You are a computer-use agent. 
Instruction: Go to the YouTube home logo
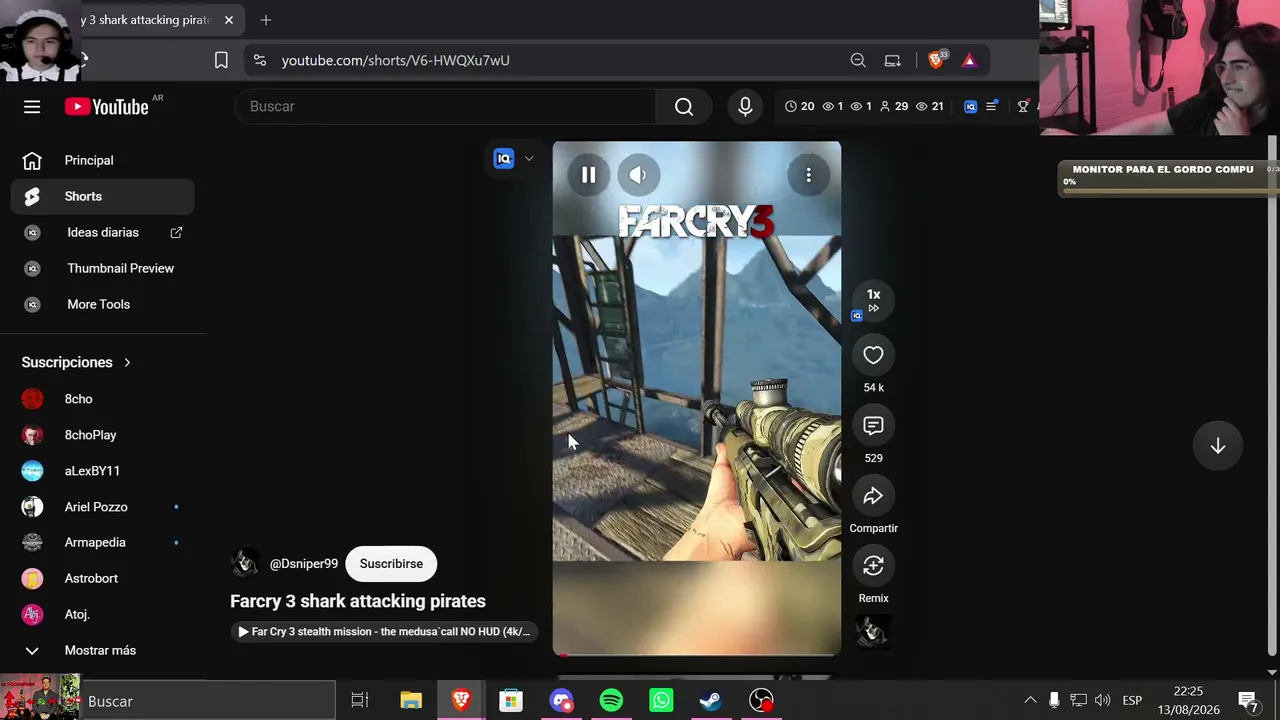click(x=107, y=106)
